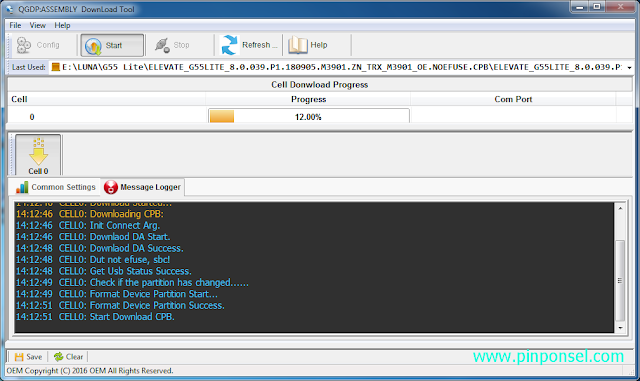Viewport: 640px width, 381px height.
Task: Click the Save disk icon
Action: tap(19, 357)
